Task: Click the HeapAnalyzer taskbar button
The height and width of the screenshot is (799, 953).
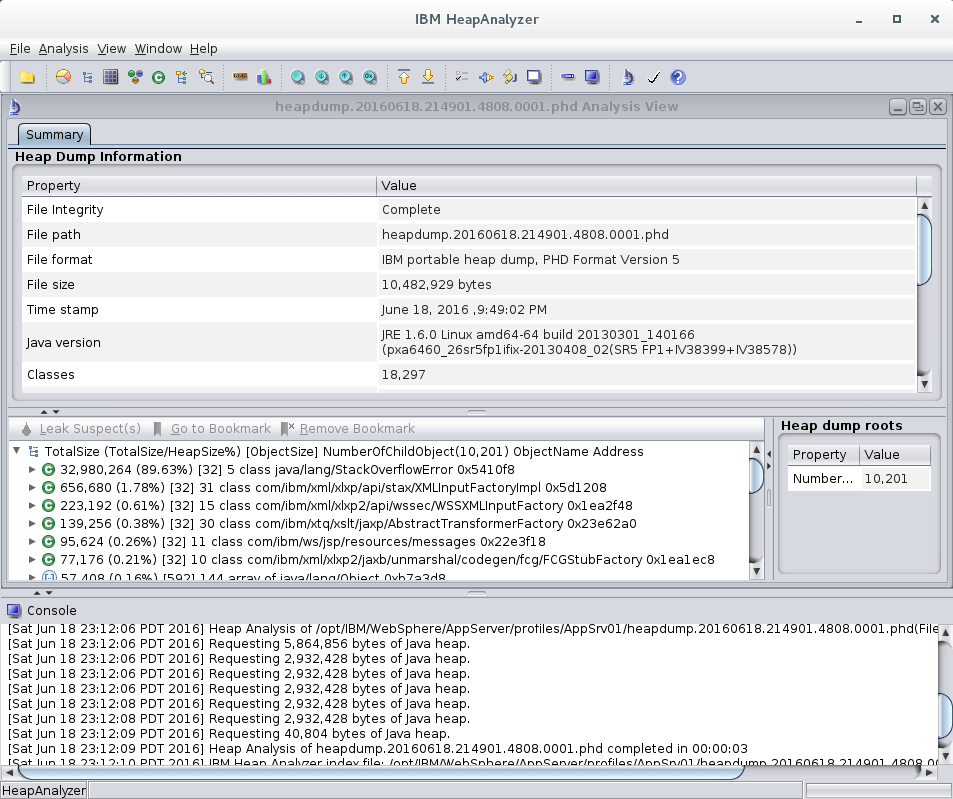Action: [44, 789]
